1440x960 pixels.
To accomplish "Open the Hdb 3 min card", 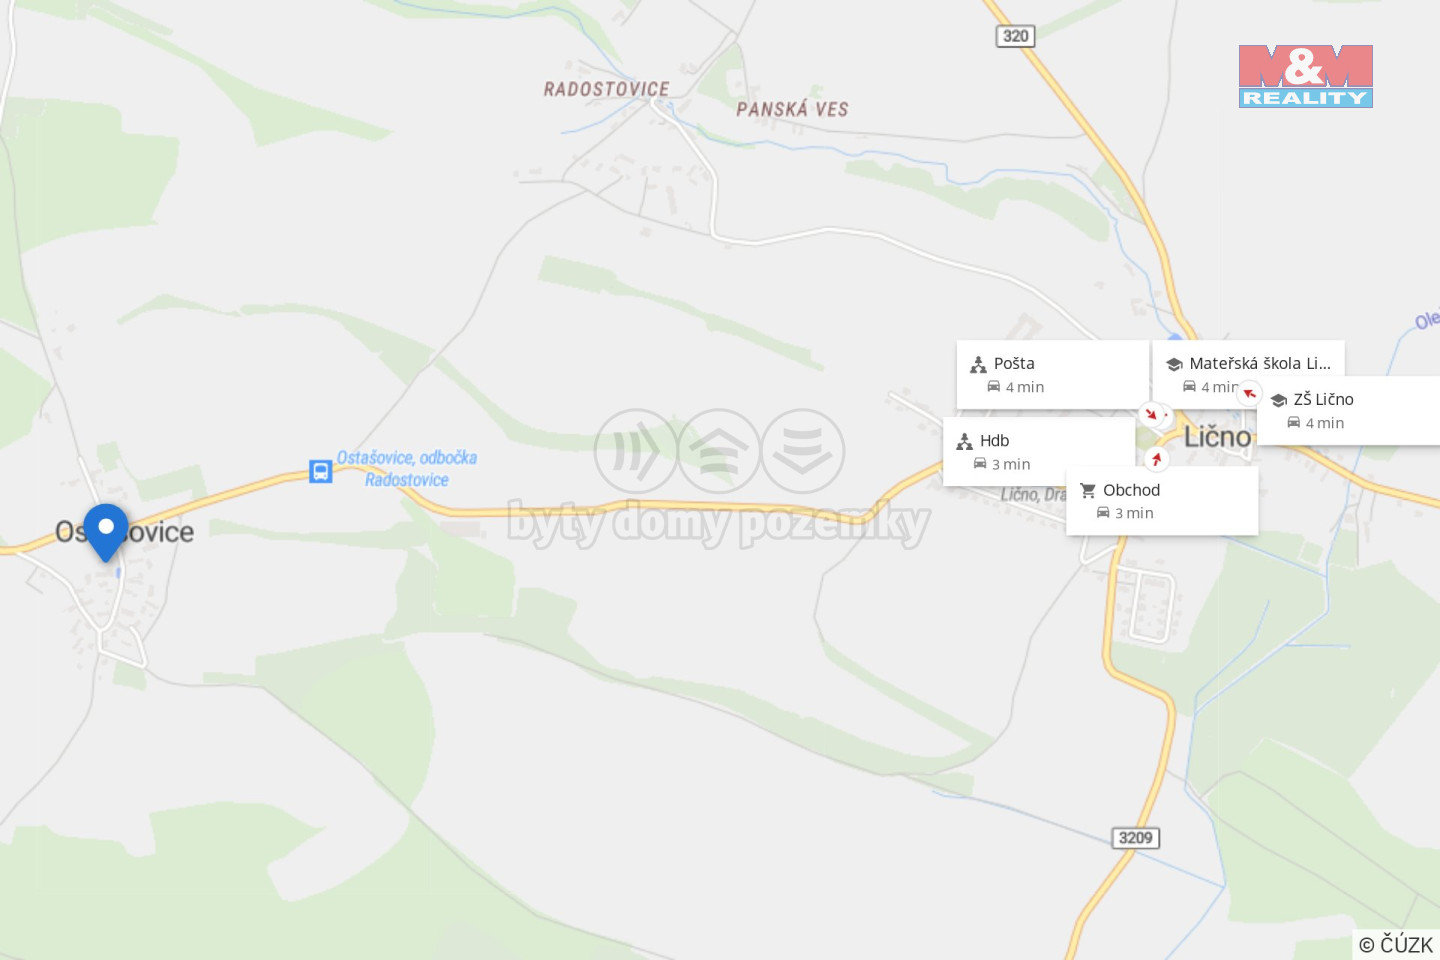I will (x=1039, y=451).
